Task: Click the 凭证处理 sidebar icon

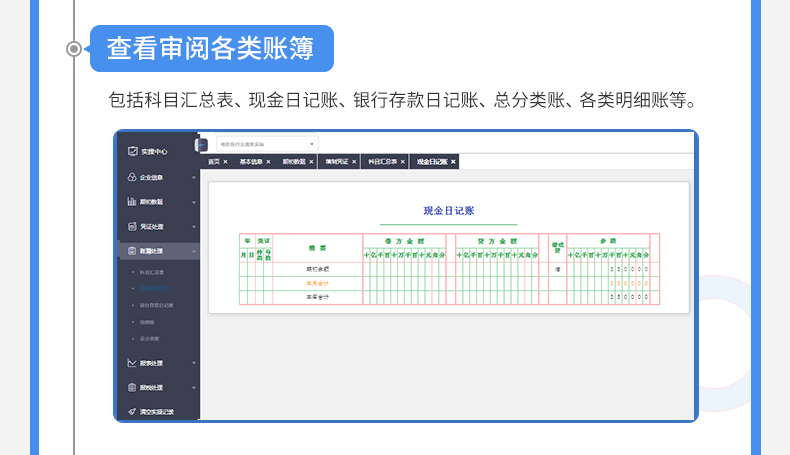Action: [x=132, y=226]
